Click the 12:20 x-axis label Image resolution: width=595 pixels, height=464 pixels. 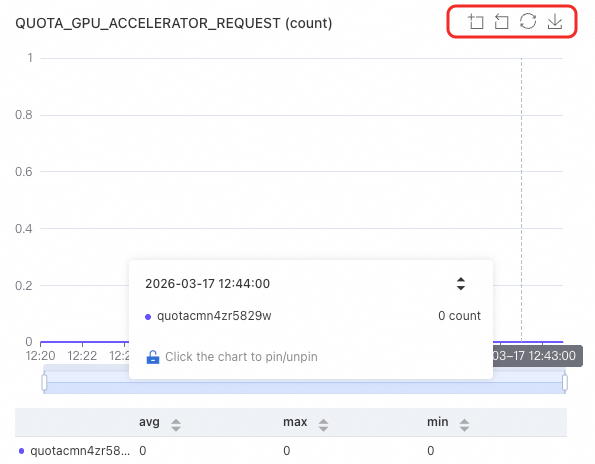click(x=40, y=356)
